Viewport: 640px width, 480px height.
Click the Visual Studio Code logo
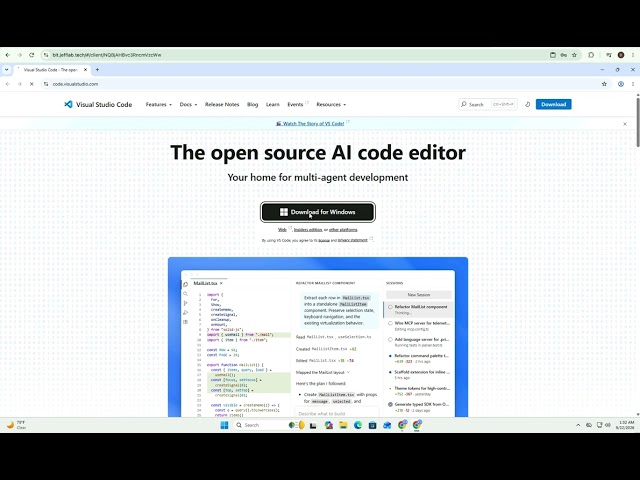(x=98, y=104)
